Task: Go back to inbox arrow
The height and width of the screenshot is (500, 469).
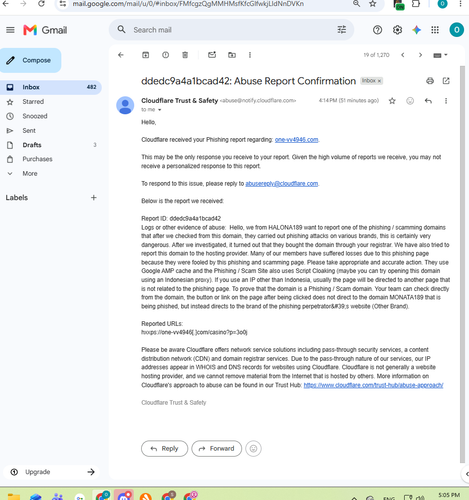Action: coord(121,55)
